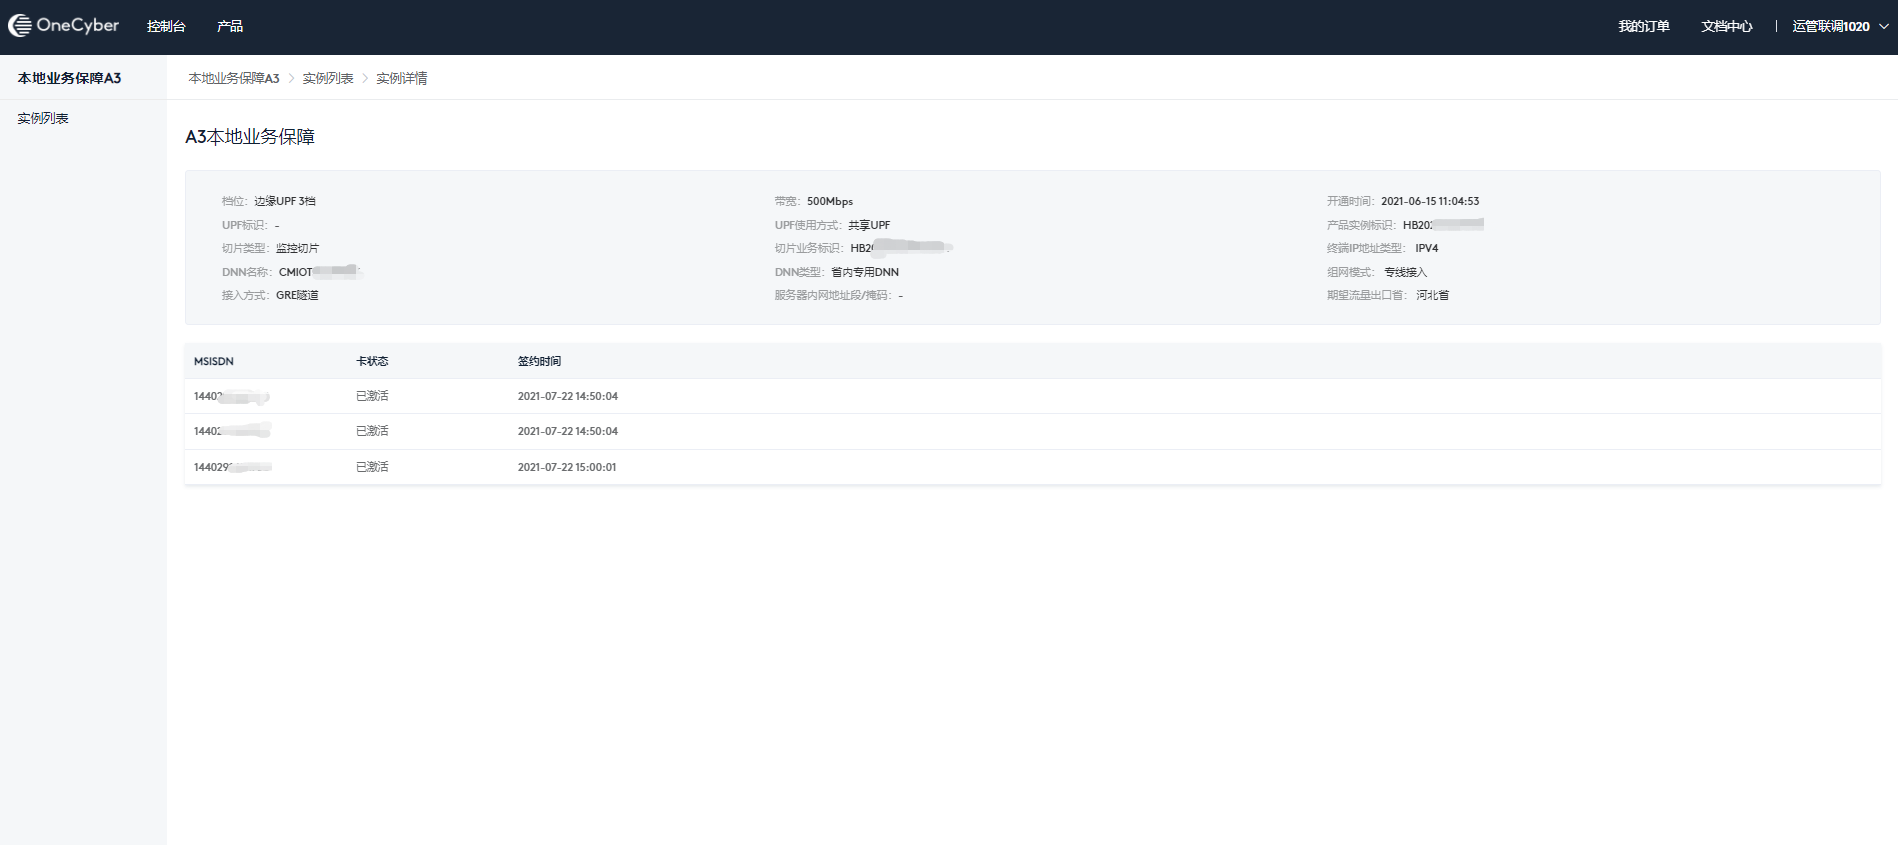1898x845 pixels.
Task: Click the MSISDN column header
Action: point(214,361)
